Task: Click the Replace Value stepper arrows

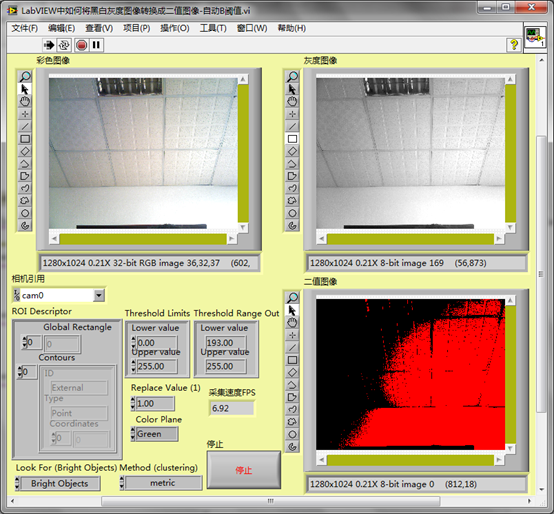Action: click(133, 403)
